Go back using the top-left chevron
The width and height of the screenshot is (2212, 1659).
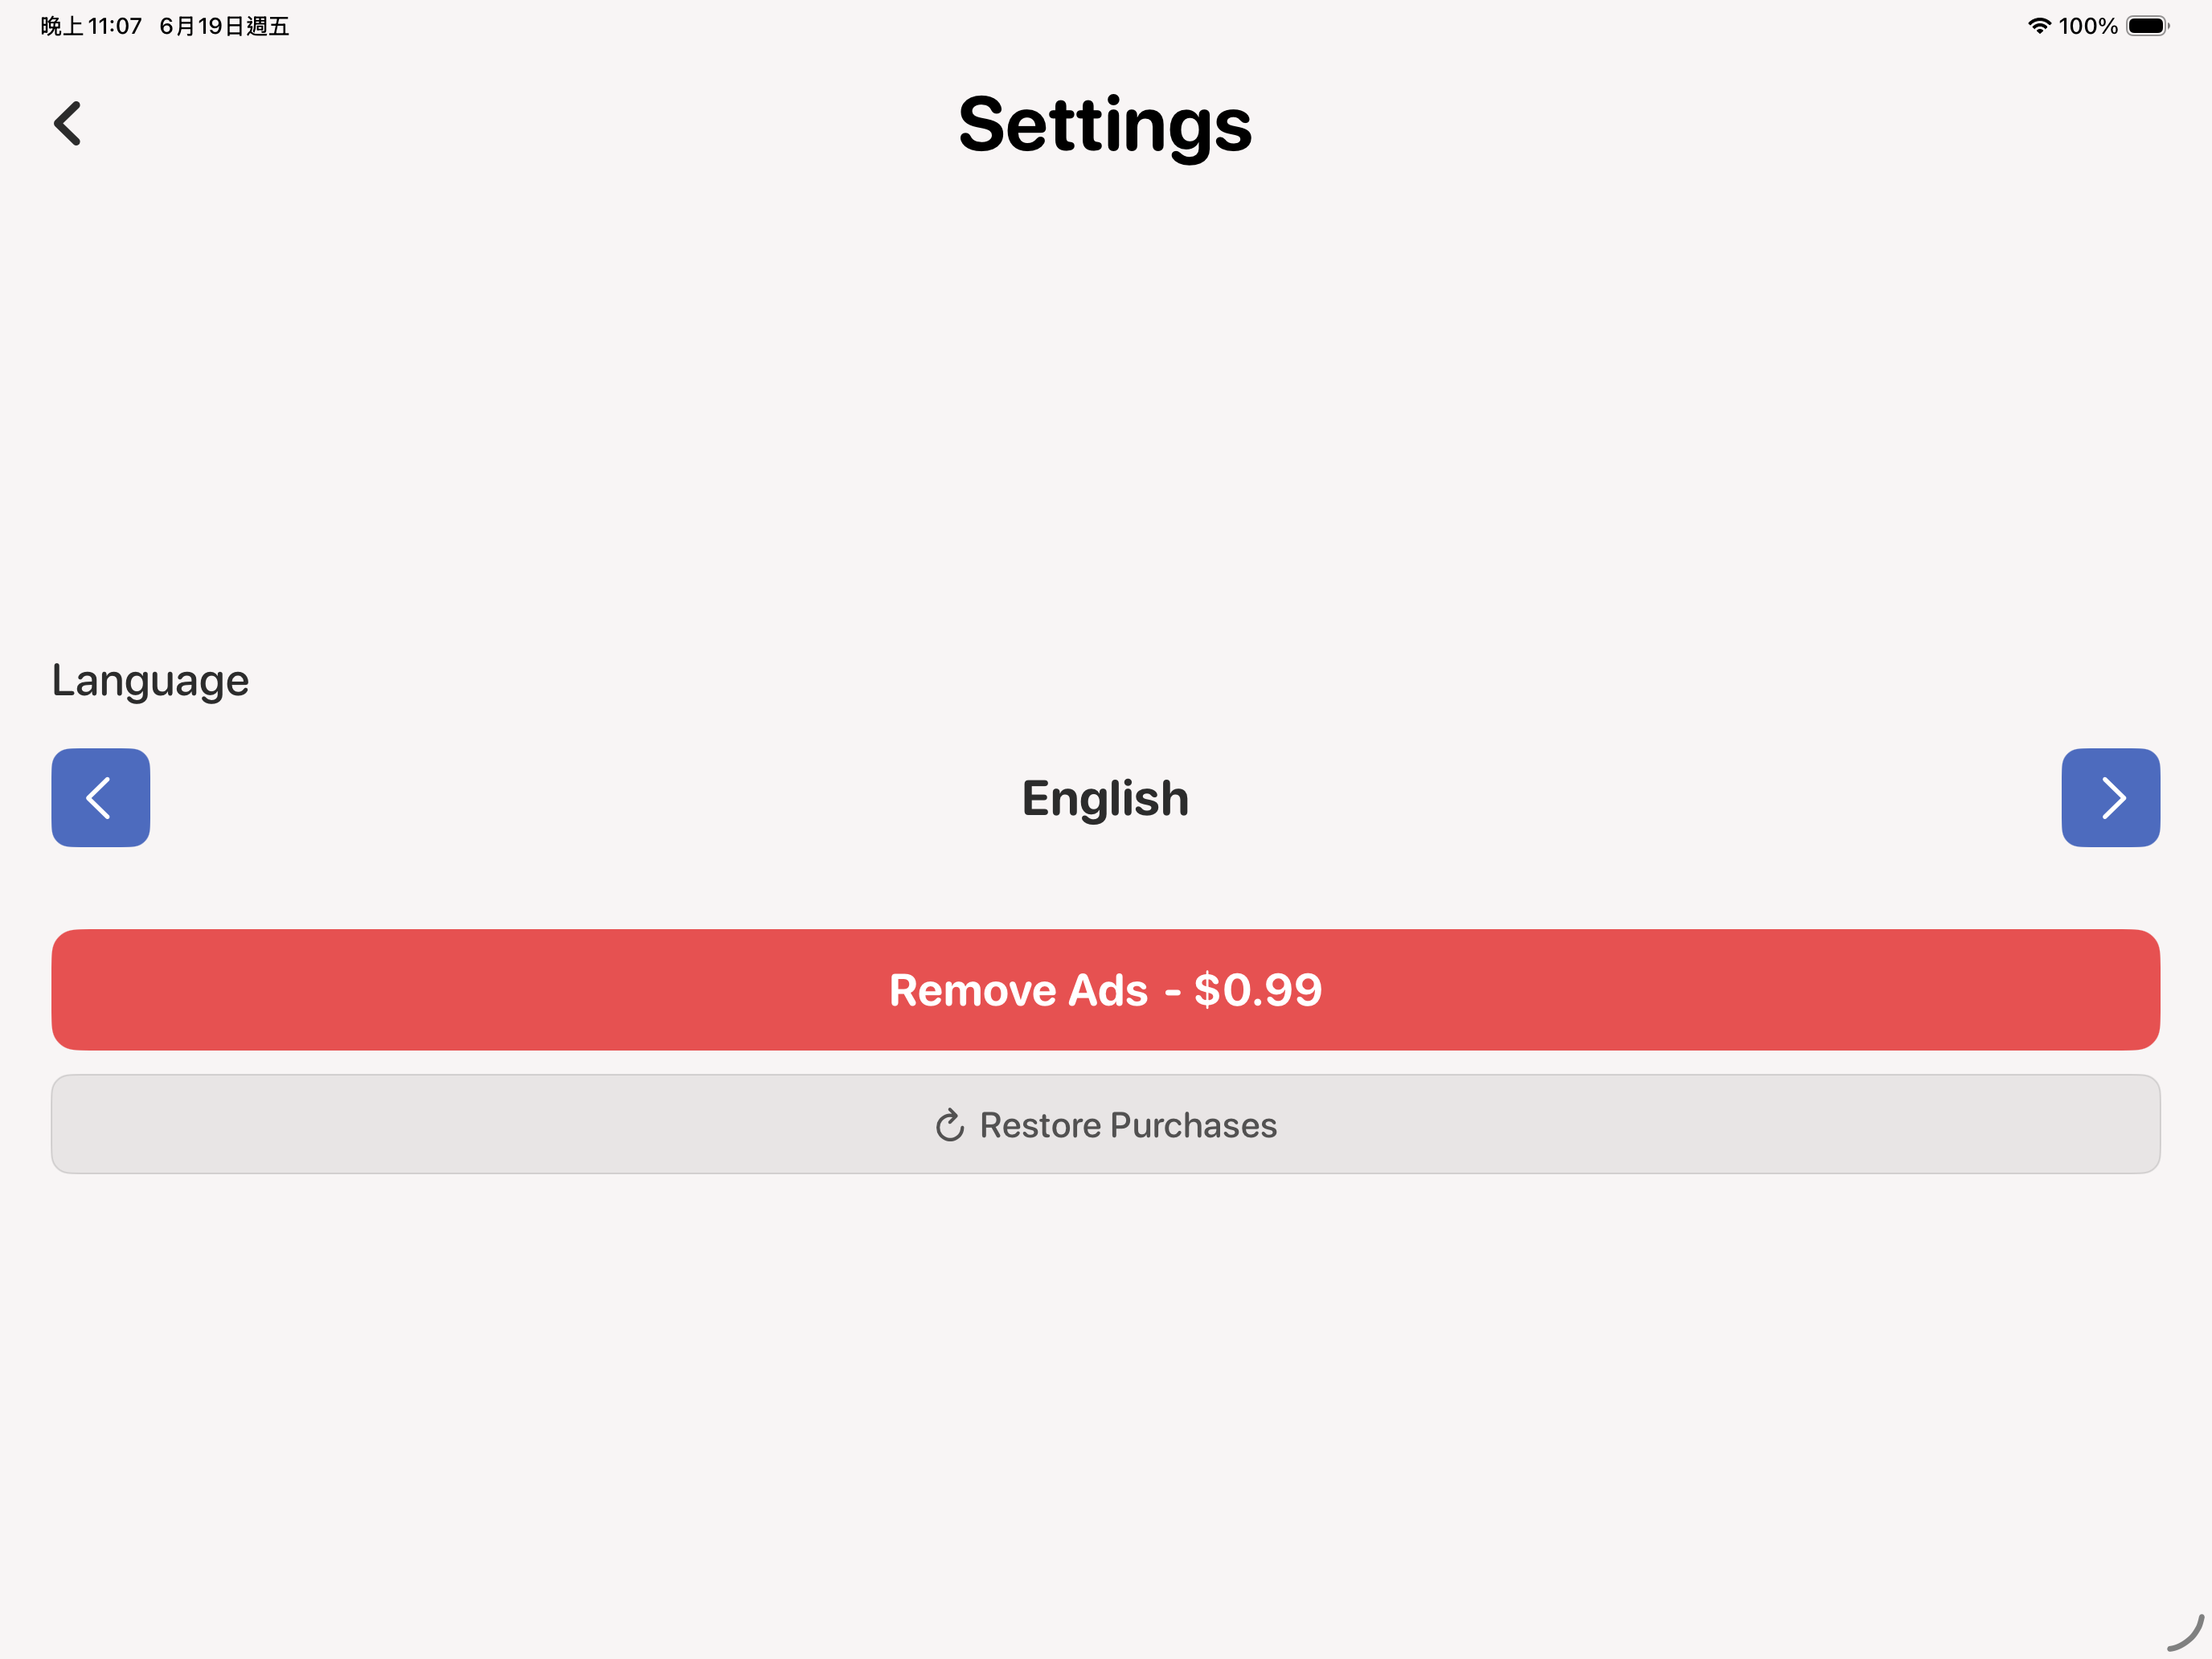pos(67,124)
